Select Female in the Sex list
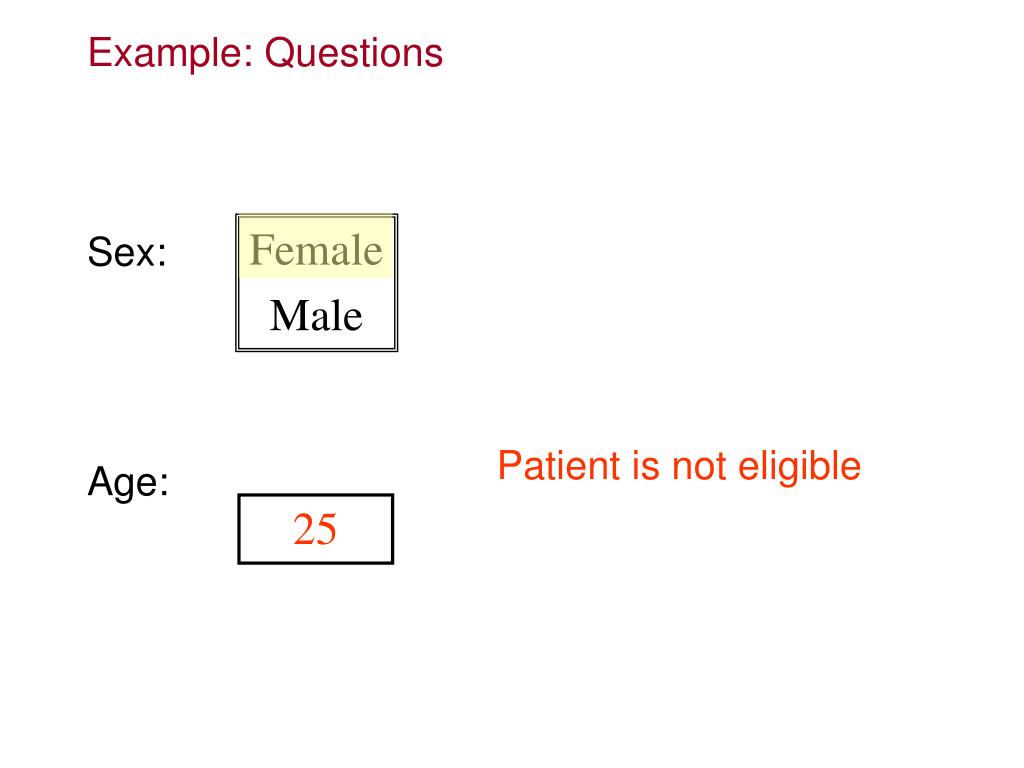Screen dimensions: 1024x768 pyautogui.click(x=316, y=249)
